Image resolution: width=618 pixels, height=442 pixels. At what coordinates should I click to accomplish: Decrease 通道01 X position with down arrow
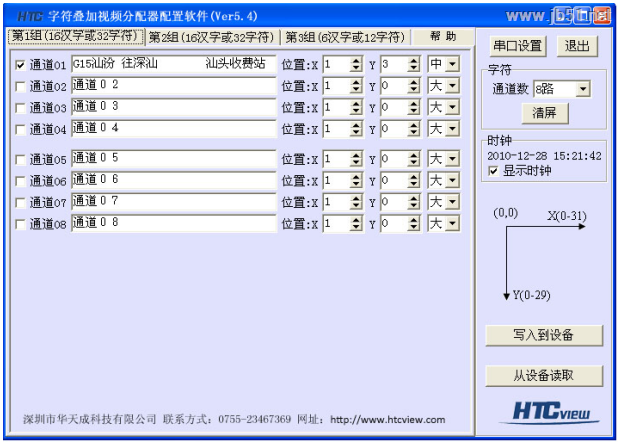click(356, 68)
